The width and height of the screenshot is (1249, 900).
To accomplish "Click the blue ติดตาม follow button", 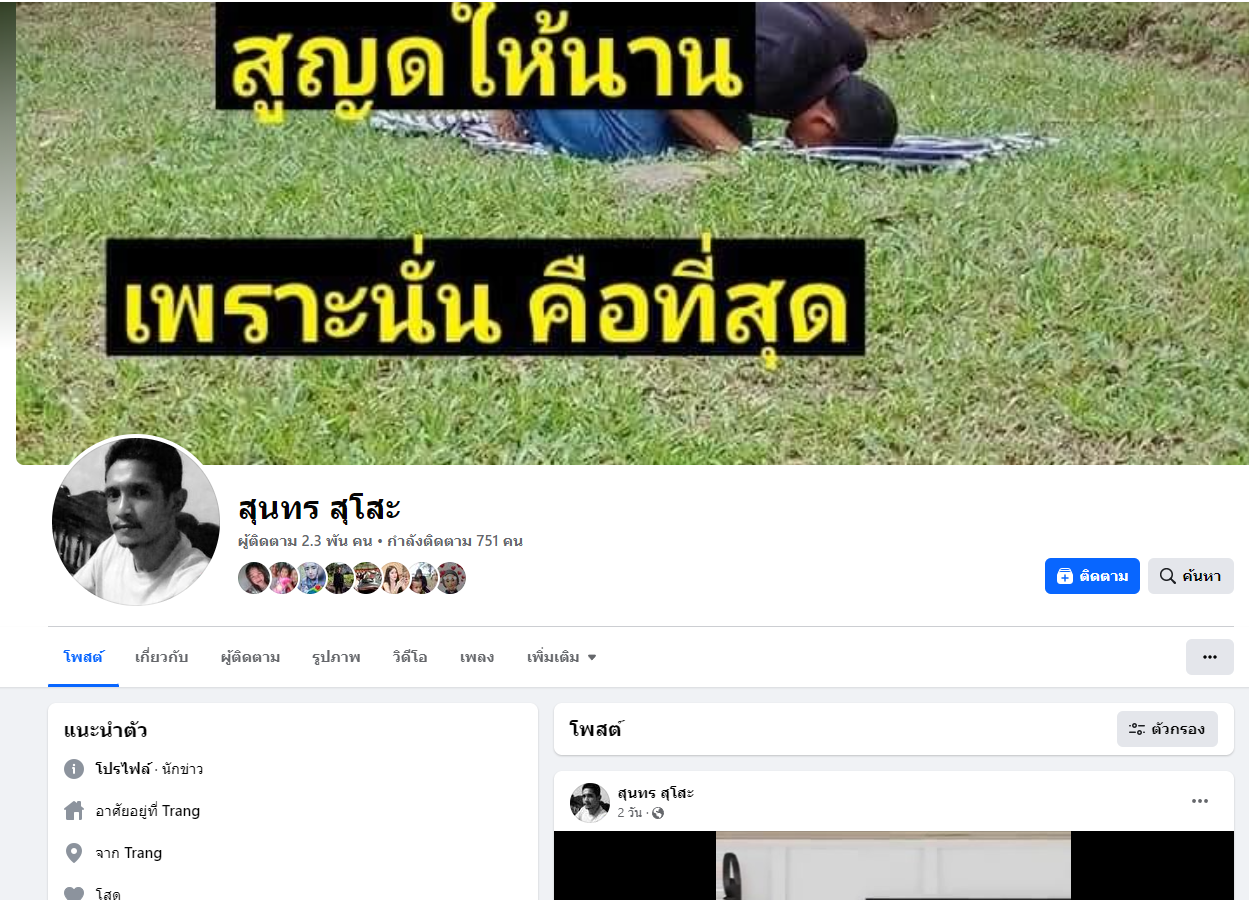I will pos(1092,576).
